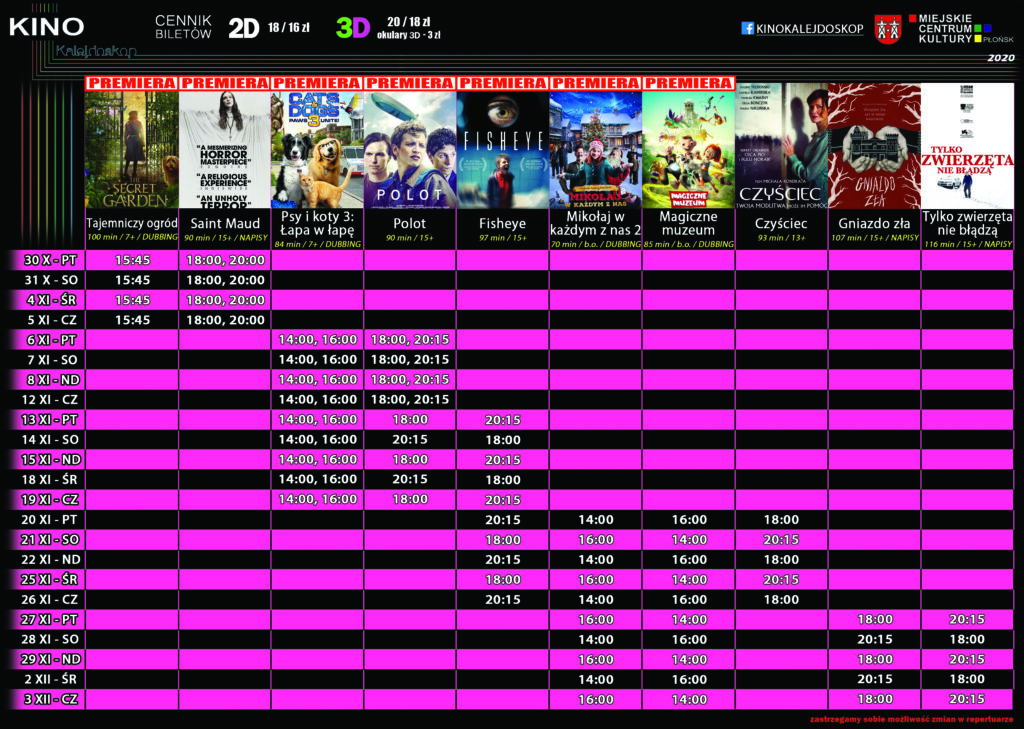Select the title 'Magiczne muzeum' under its poster
1024x729 pixels.
(688, 223)
